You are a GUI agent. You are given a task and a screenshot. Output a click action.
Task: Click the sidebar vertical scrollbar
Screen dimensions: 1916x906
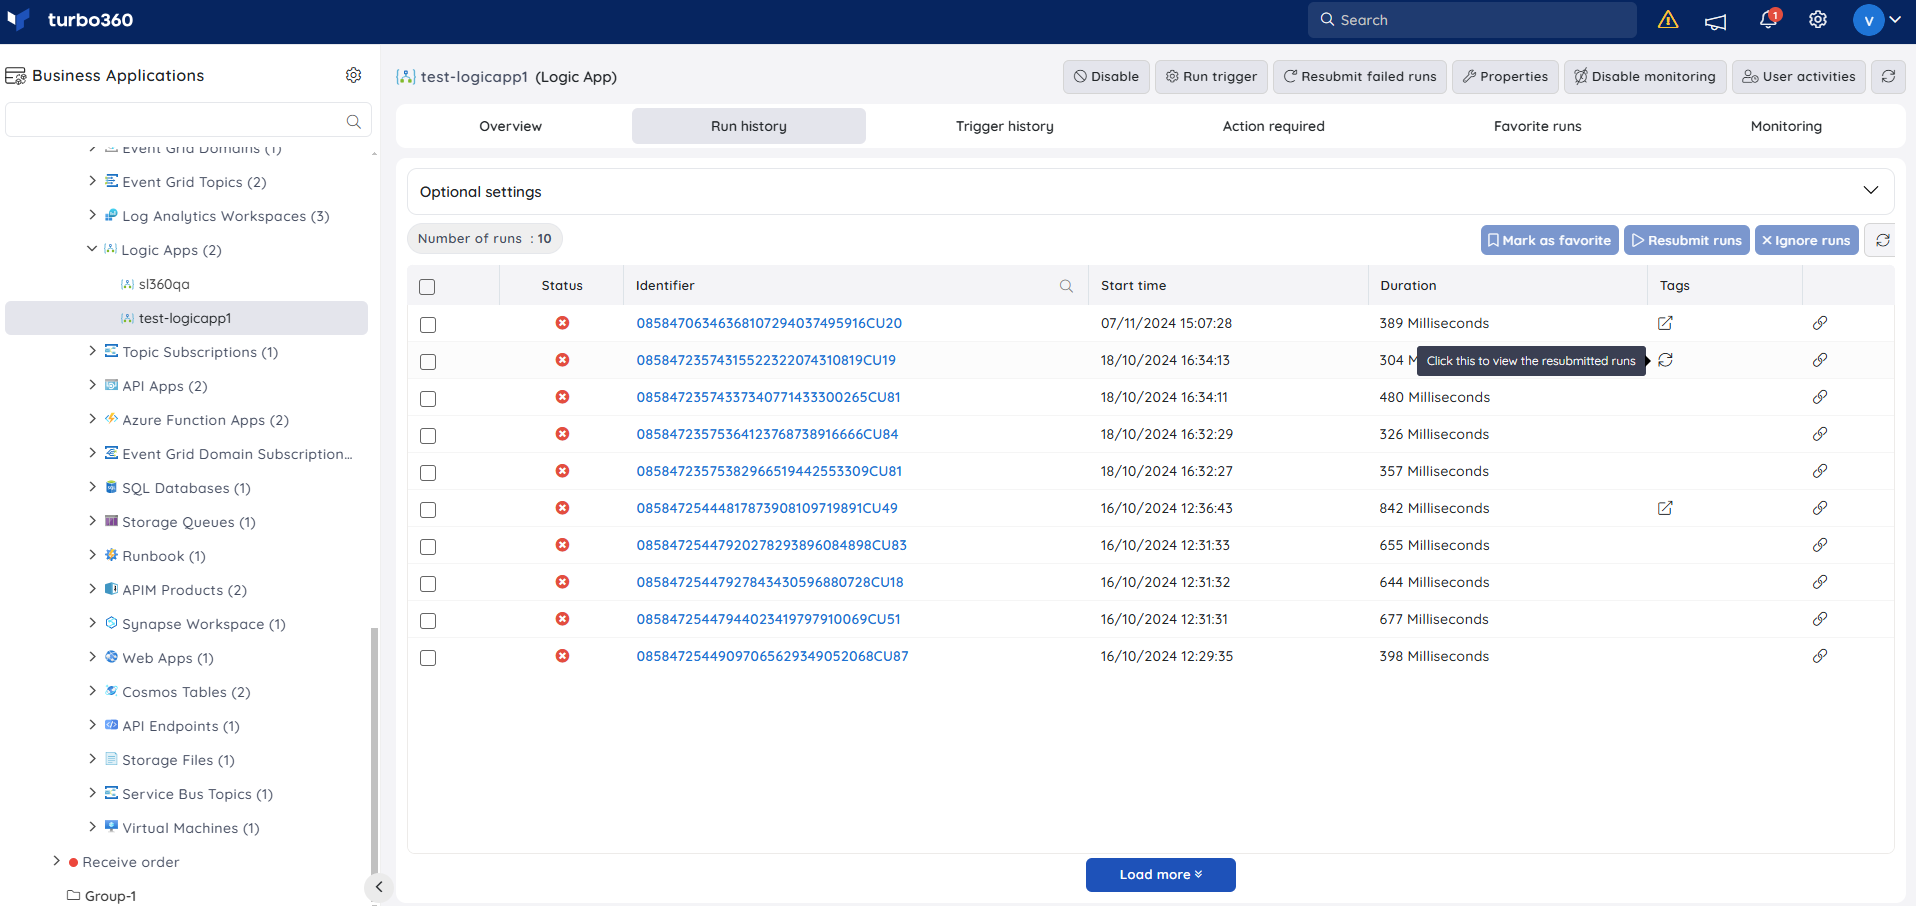tap(374, 750)
